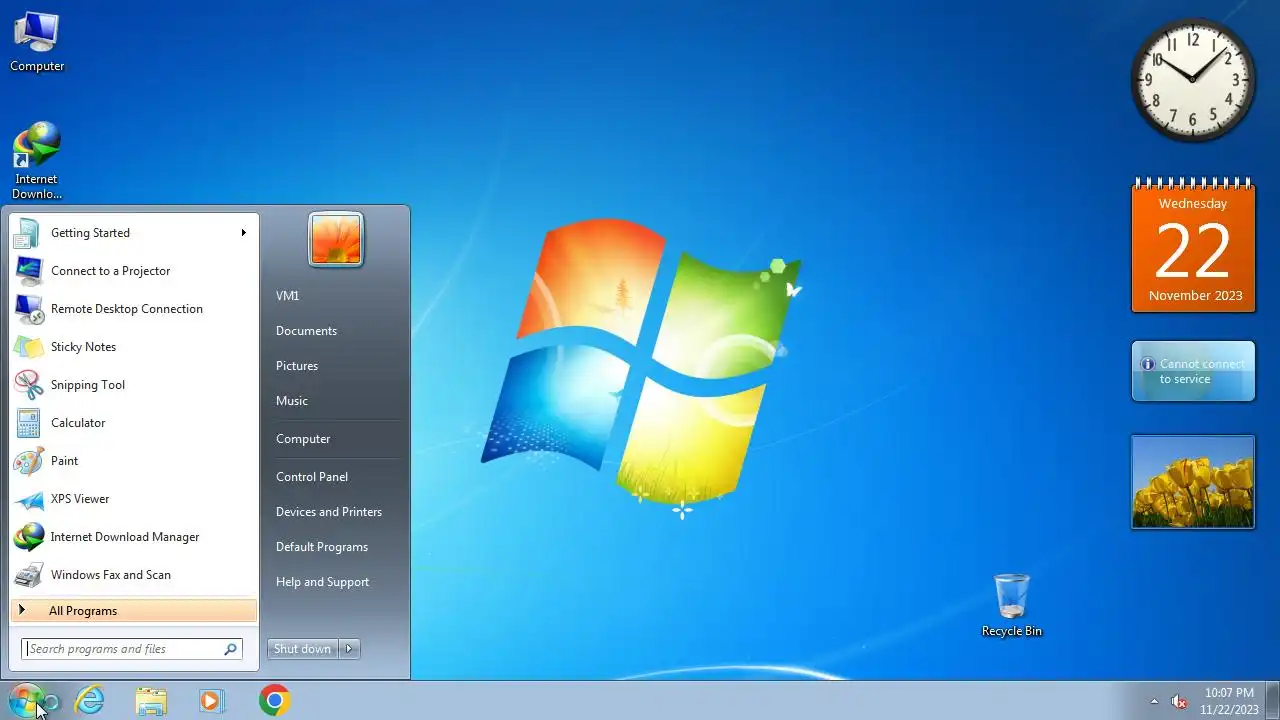Launch Sticky Notes
1280x720 pixels.
[134, 347]
